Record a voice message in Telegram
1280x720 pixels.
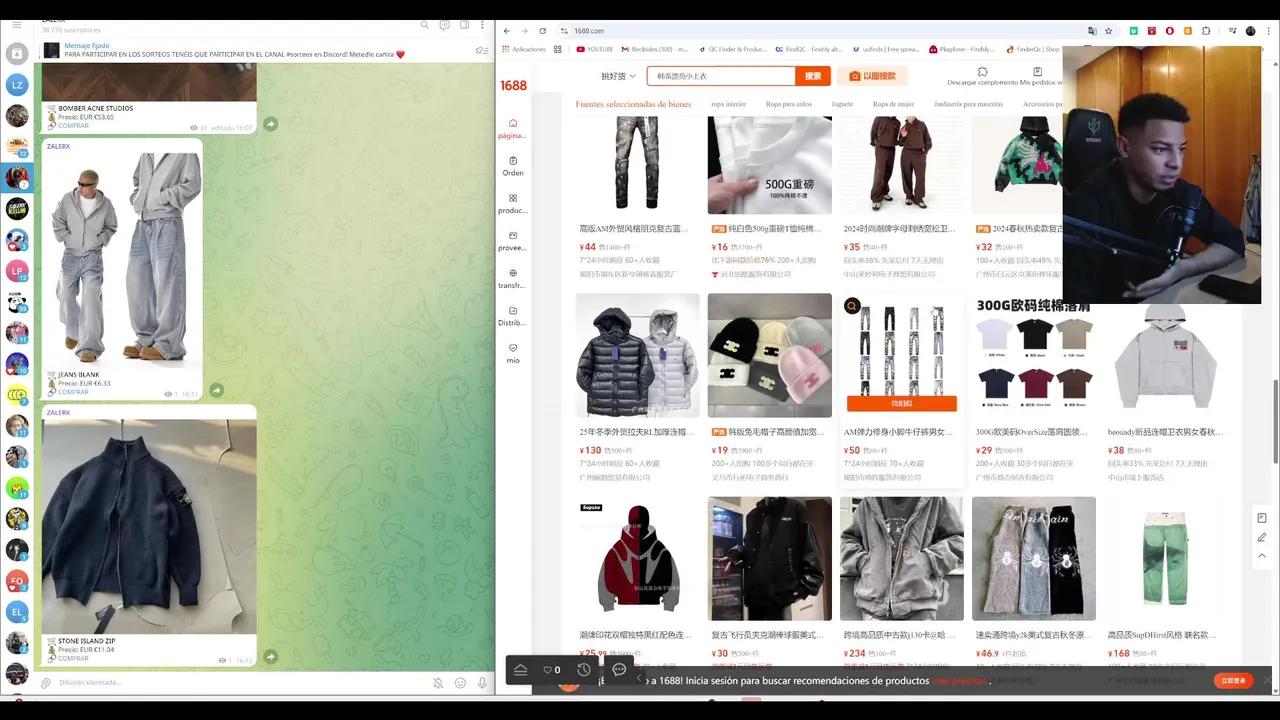482,683
